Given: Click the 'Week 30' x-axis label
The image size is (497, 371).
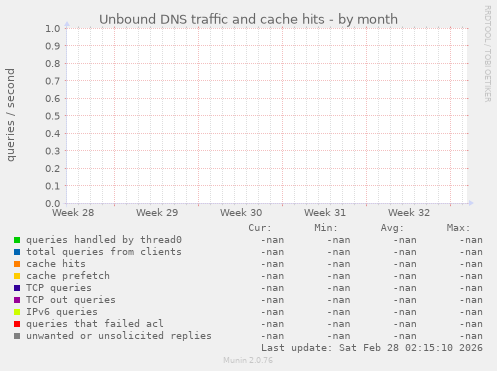Looking at the screenshot, I should (241, 213).
